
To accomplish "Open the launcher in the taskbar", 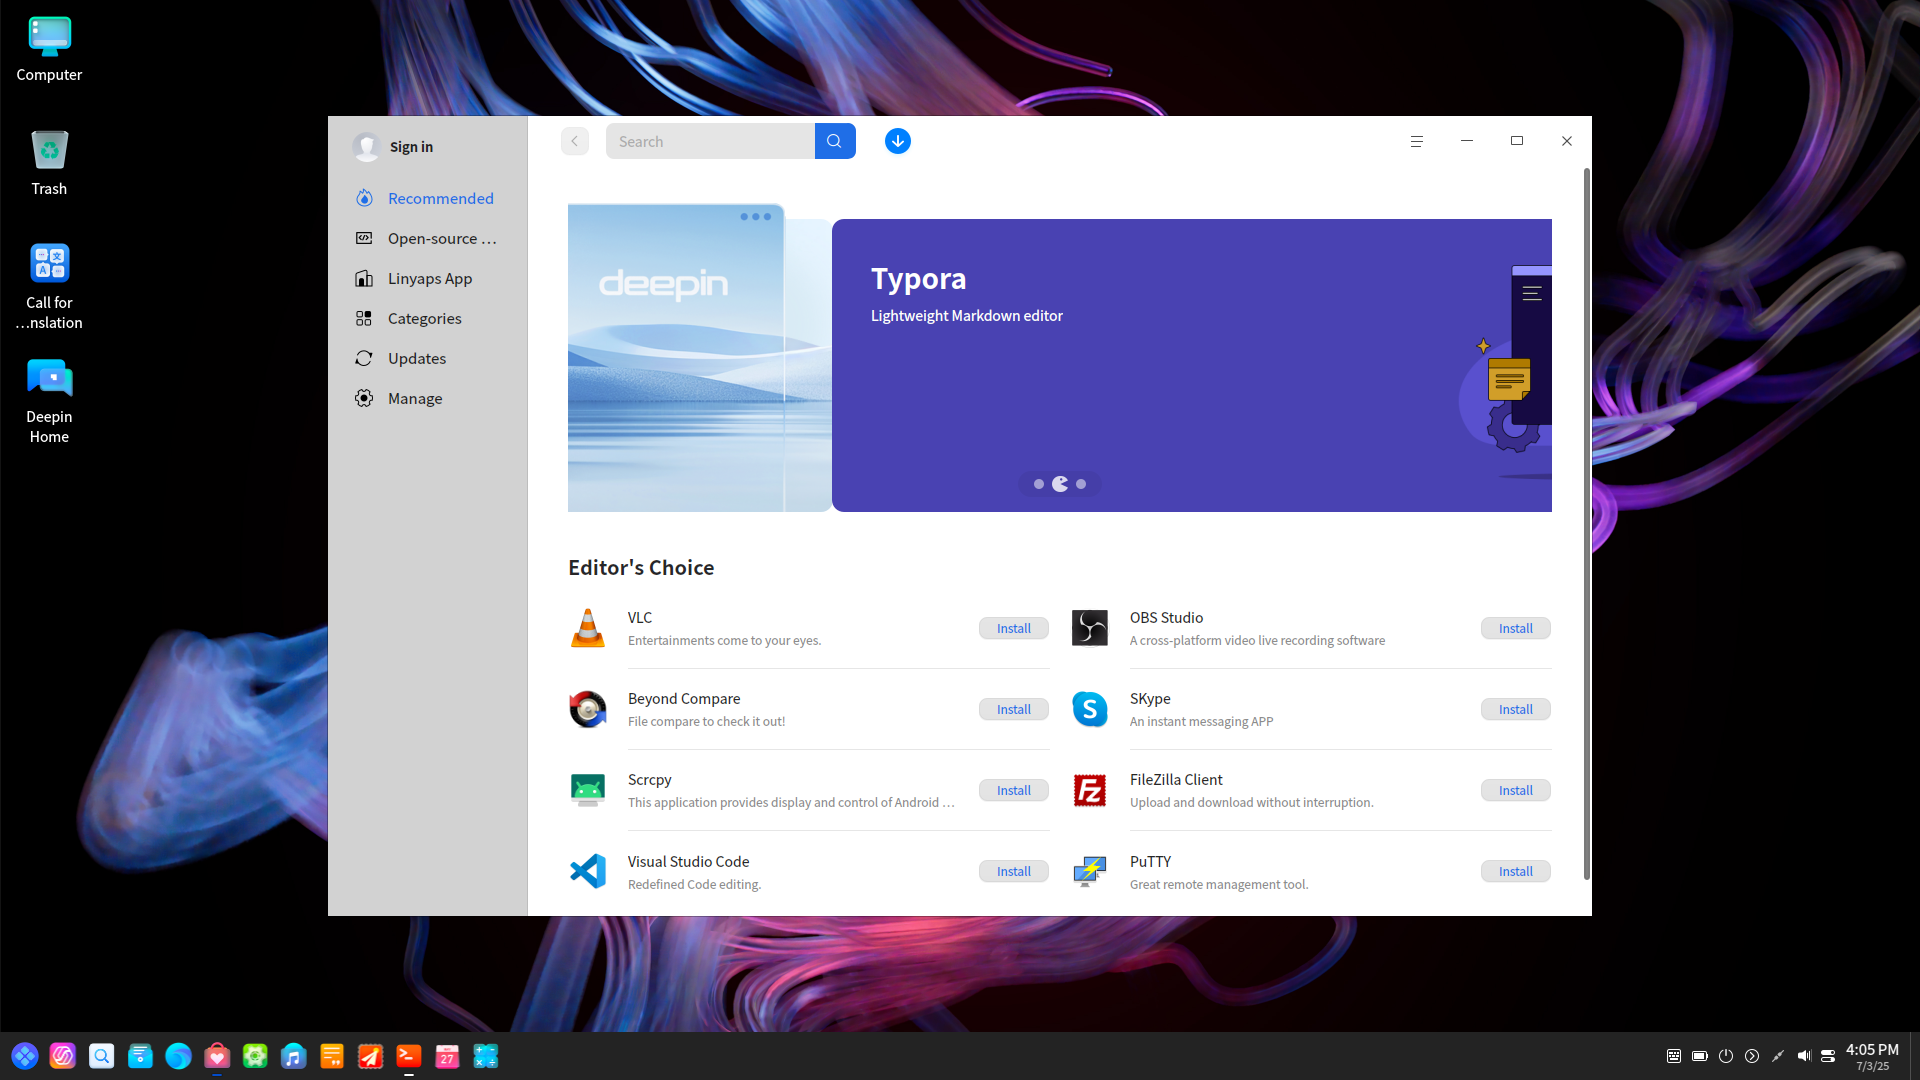I will (25, 1056).
